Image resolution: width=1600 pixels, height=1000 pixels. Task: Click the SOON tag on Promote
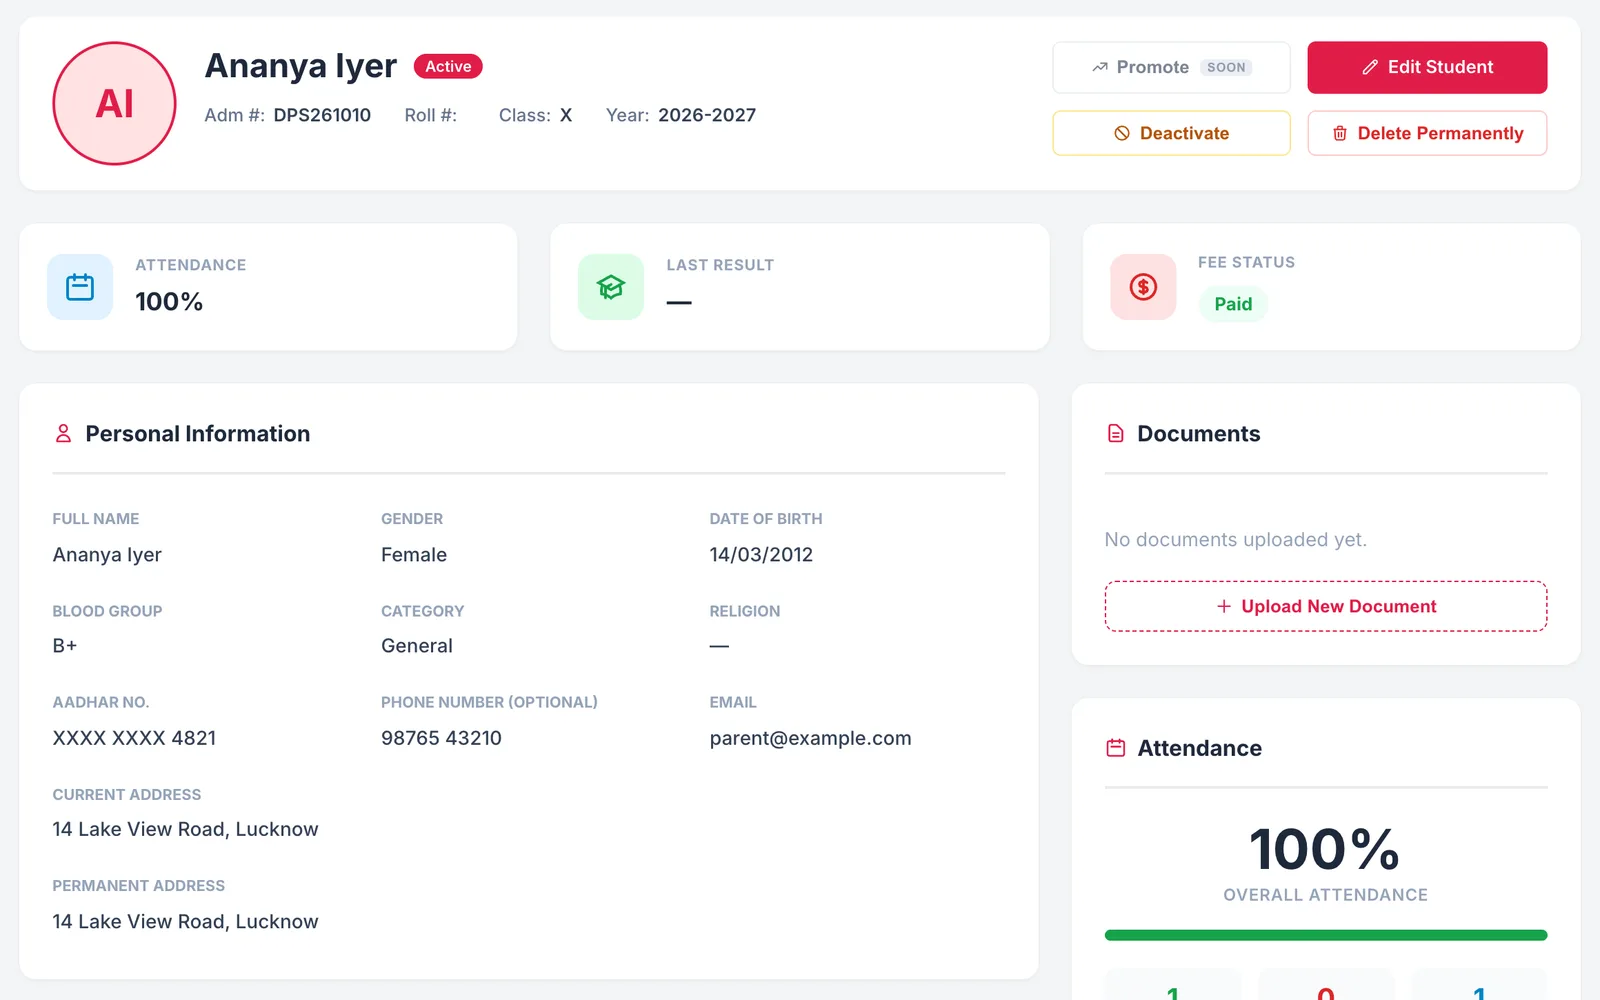pos(1226,67)
